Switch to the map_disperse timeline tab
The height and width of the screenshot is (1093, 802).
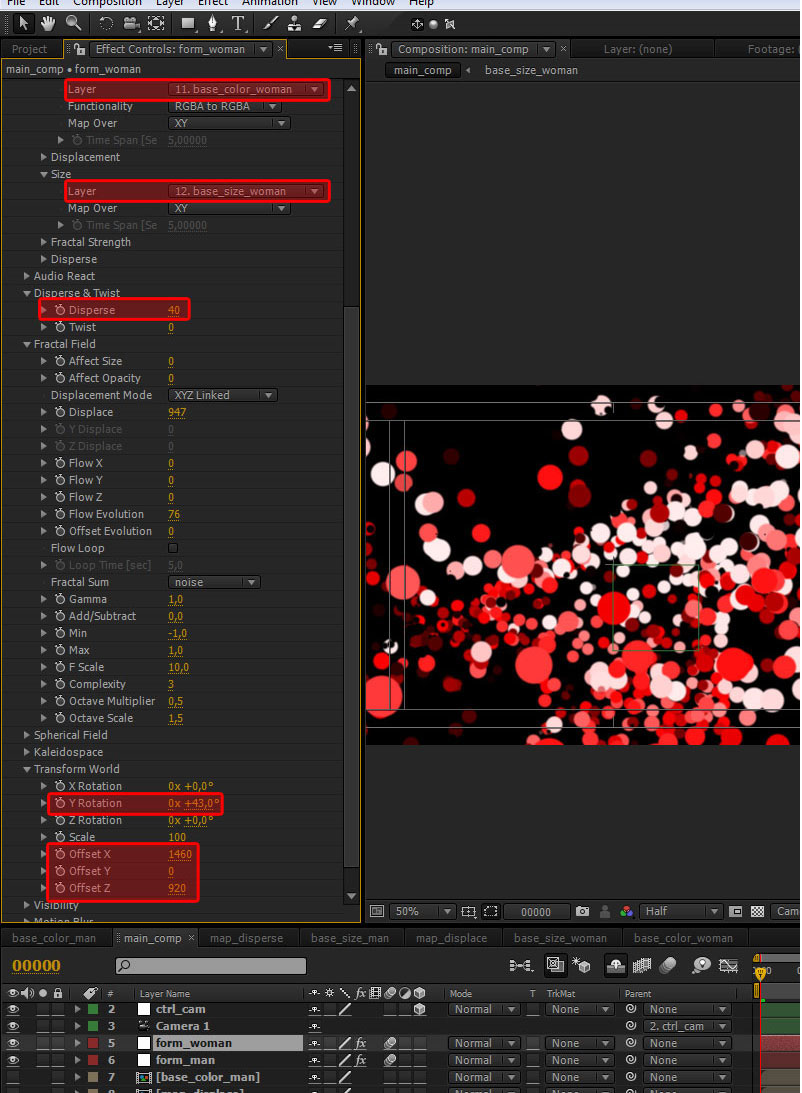point(247,938)
